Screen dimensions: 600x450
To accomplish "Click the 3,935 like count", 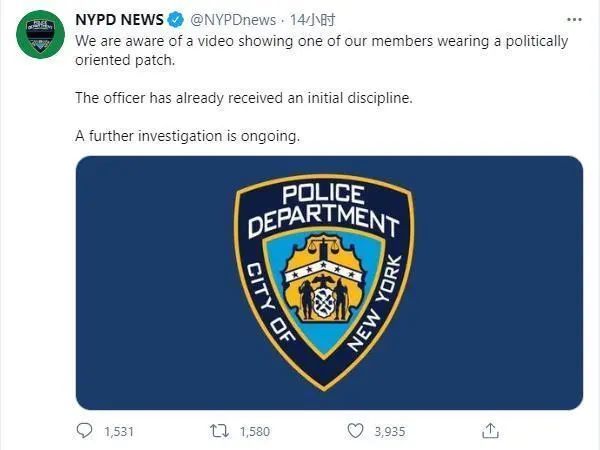I will pos(391,431).
